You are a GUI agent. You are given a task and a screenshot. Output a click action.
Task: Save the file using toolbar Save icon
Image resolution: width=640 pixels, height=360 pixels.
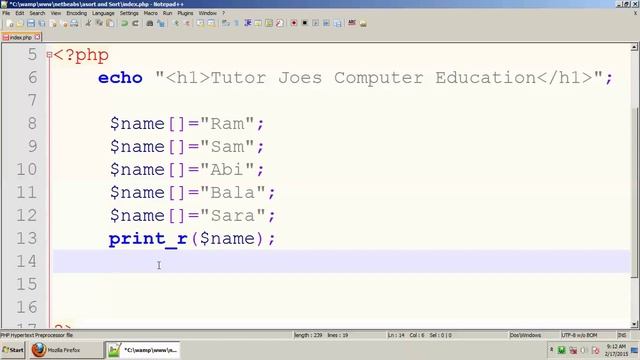(x=31, y=23)
